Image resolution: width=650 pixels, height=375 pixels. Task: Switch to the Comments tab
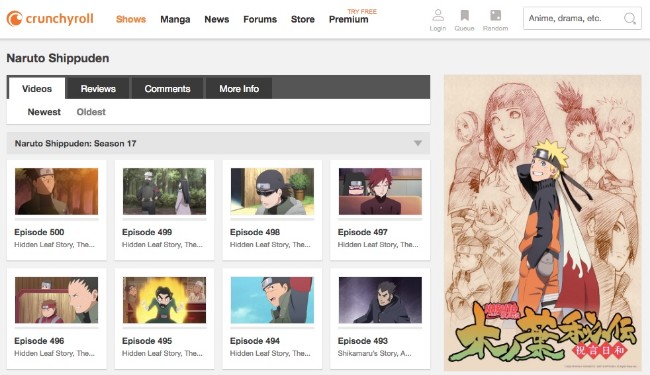click(x=167, y=88)
